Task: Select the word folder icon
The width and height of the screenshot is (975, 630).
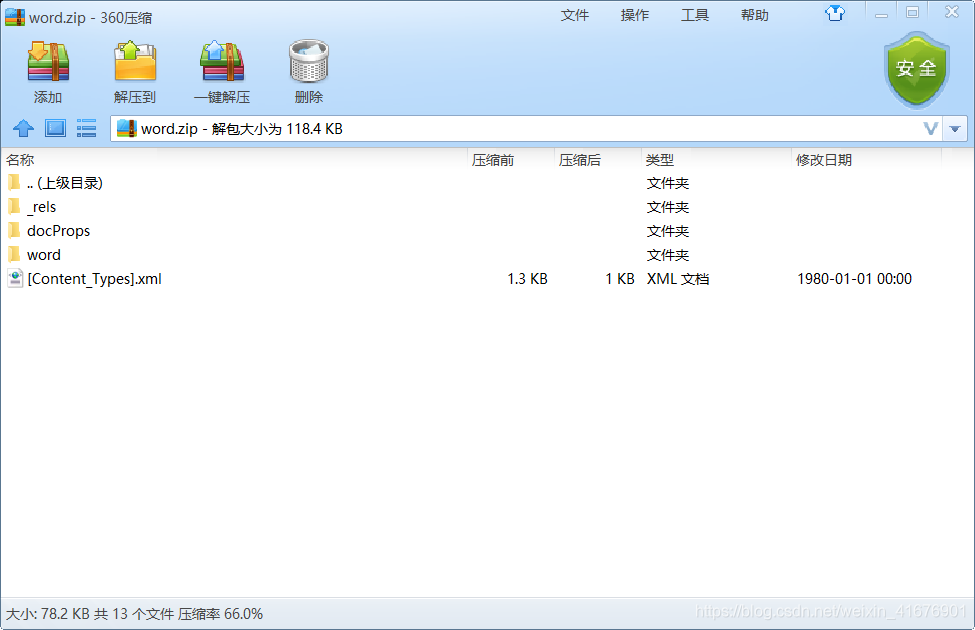Action: tap(14, 254)
